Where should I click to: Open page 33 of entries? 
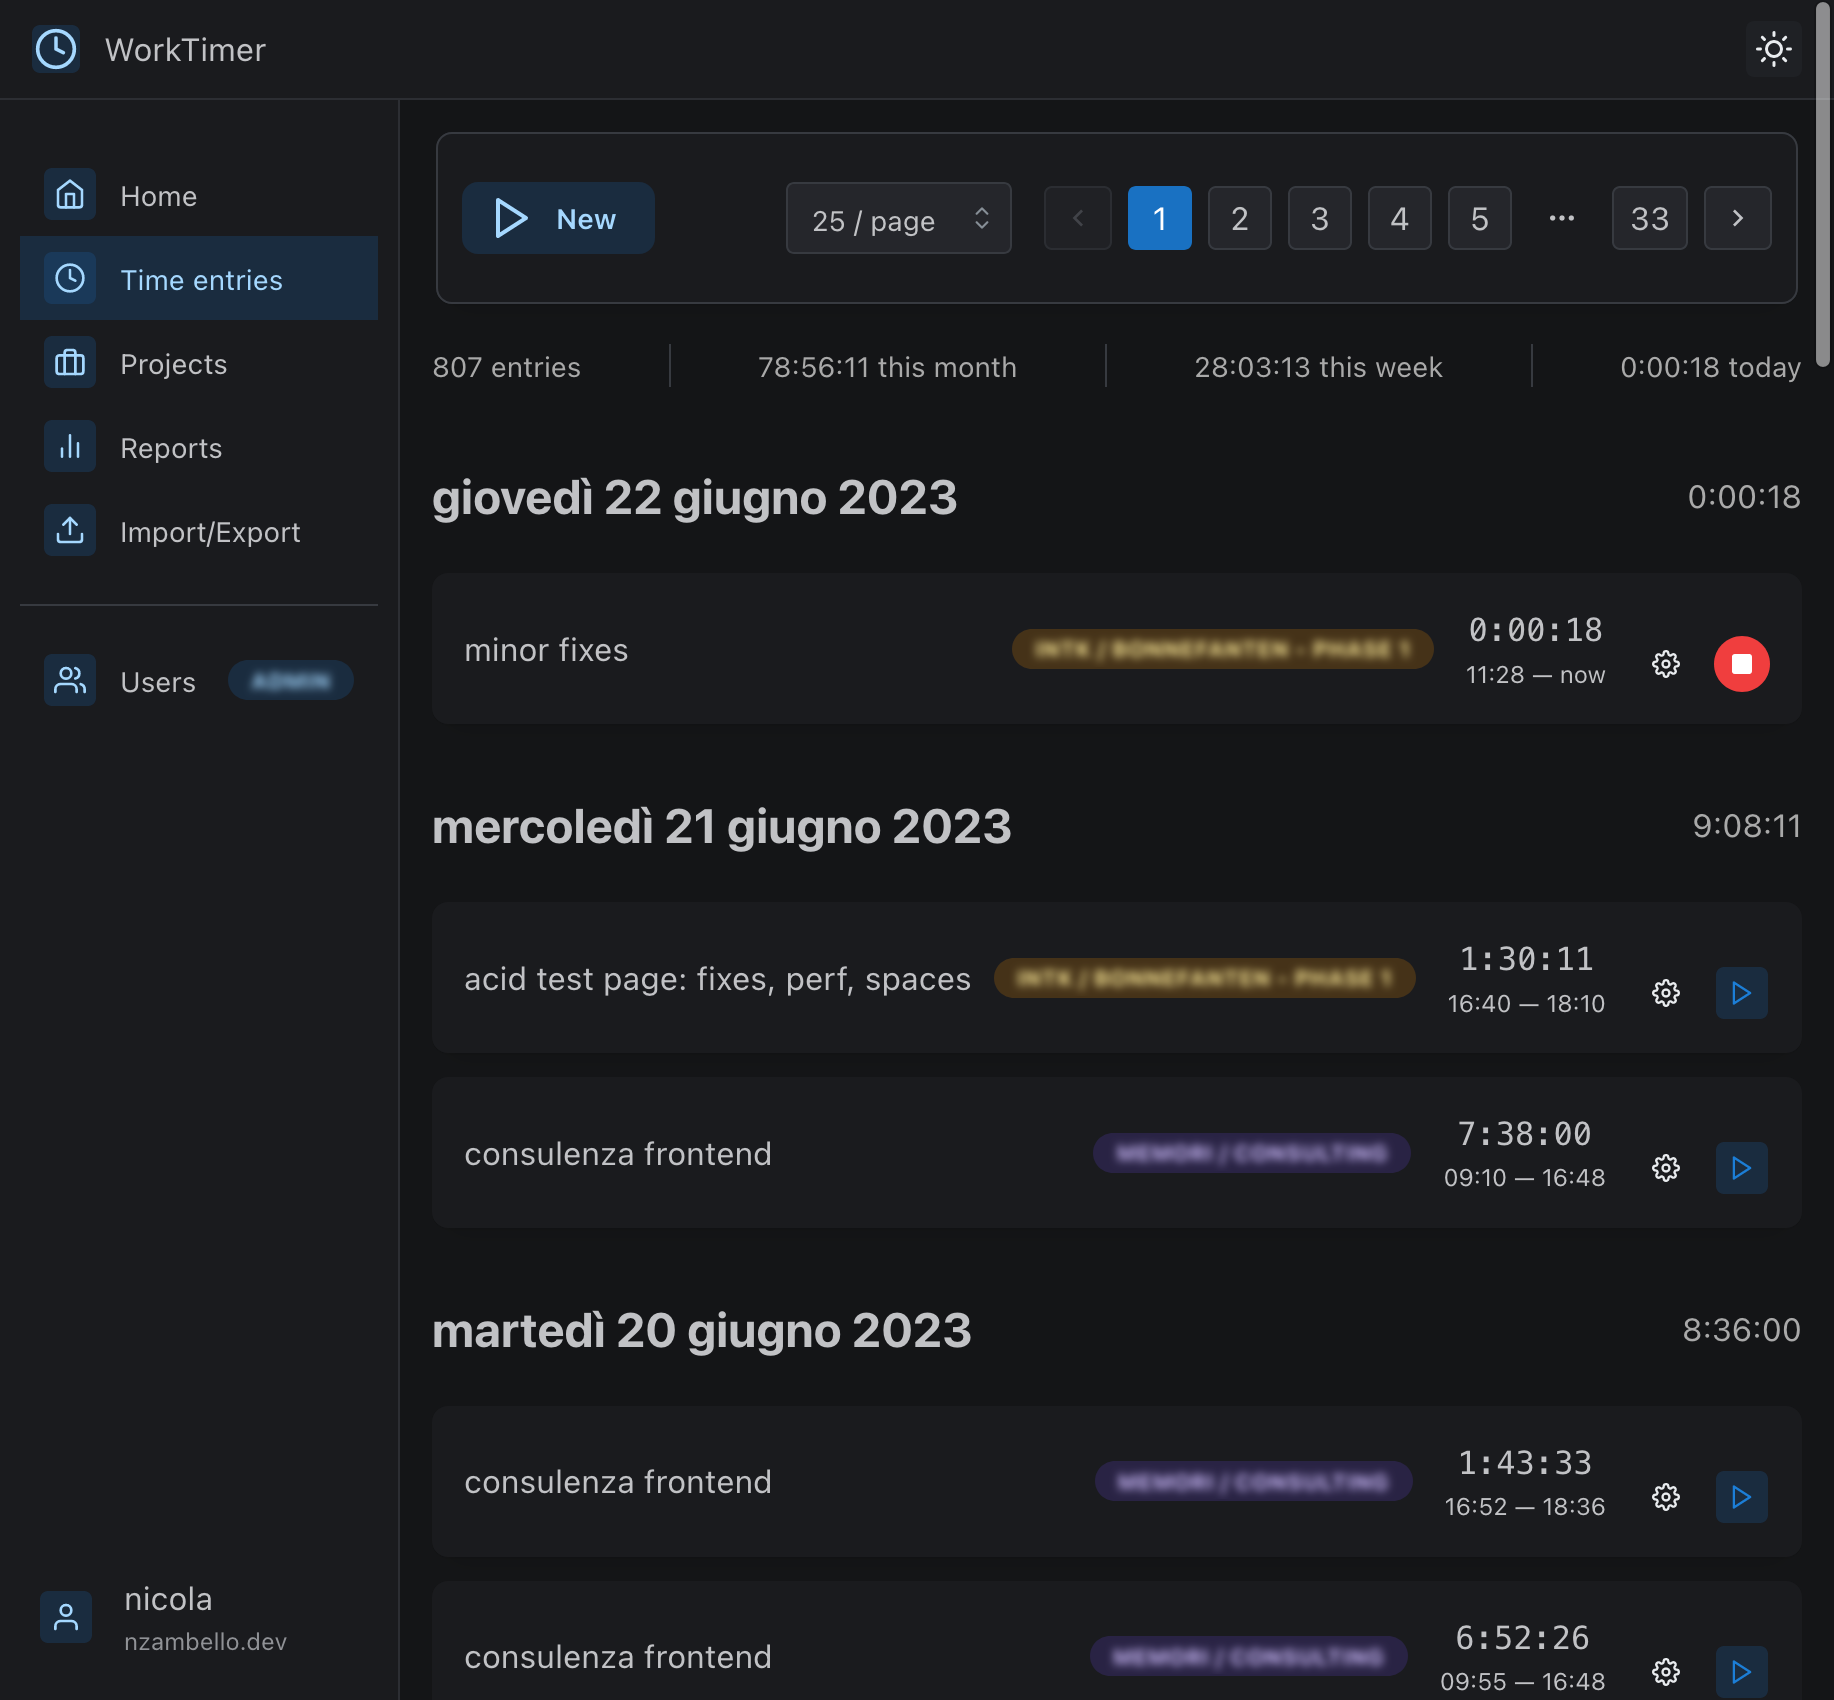coord(1649,218)
